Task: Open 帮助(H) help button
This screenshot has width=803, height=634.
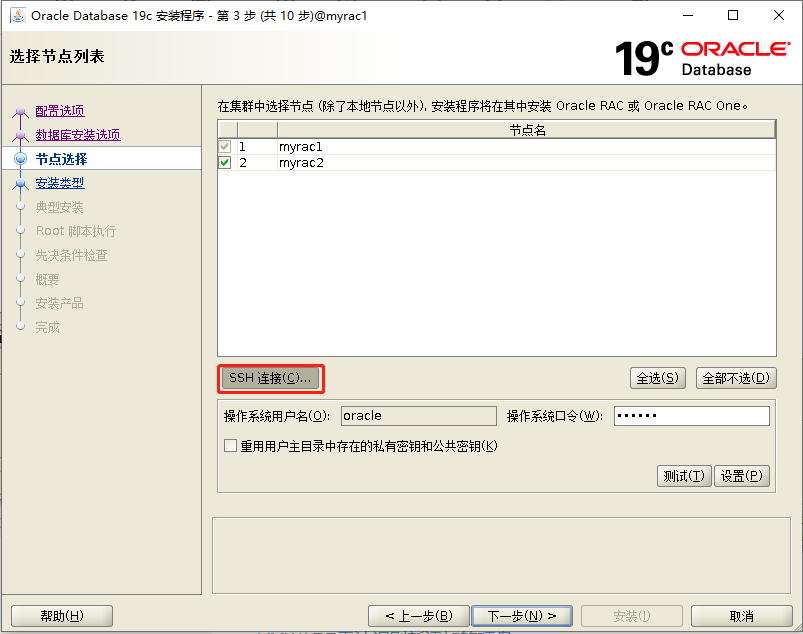Action: pyautogui.click(x=62, y=616)
